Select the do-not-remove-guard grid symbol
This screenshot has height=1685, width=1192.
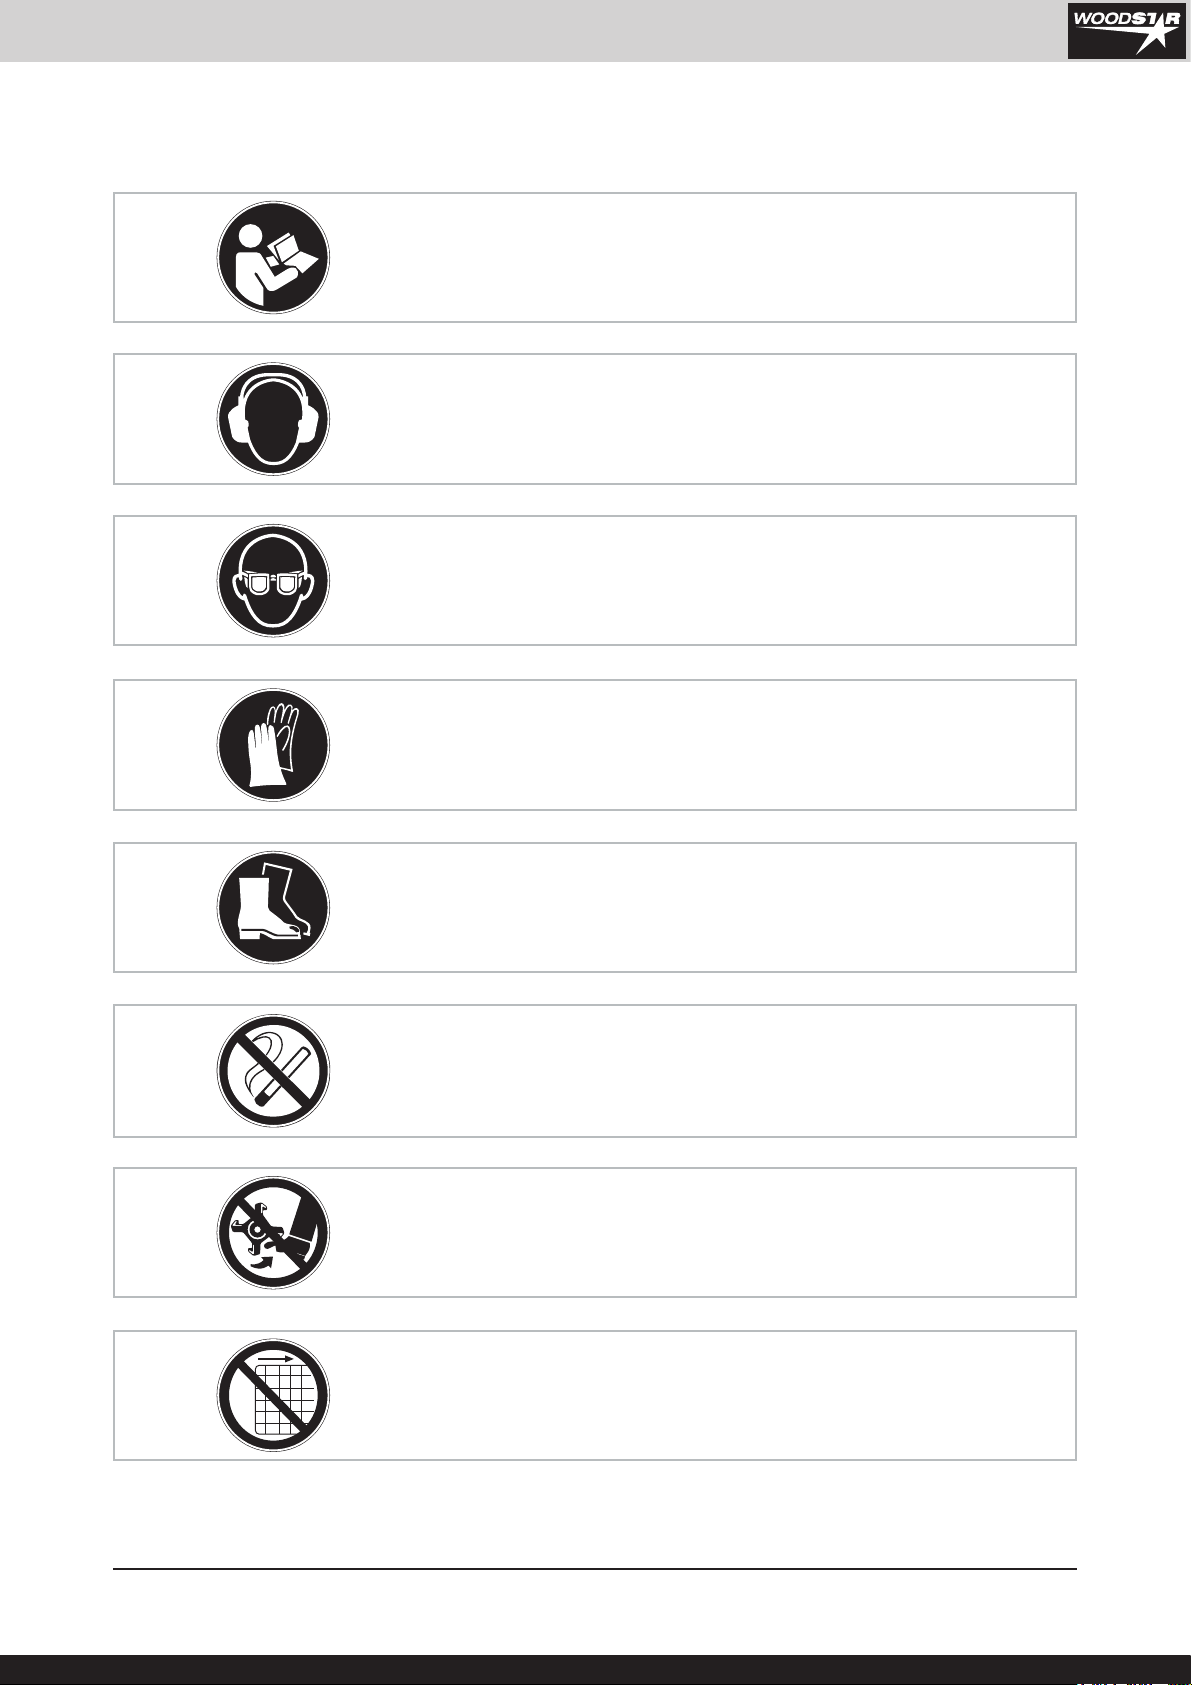coord(273,1396)
